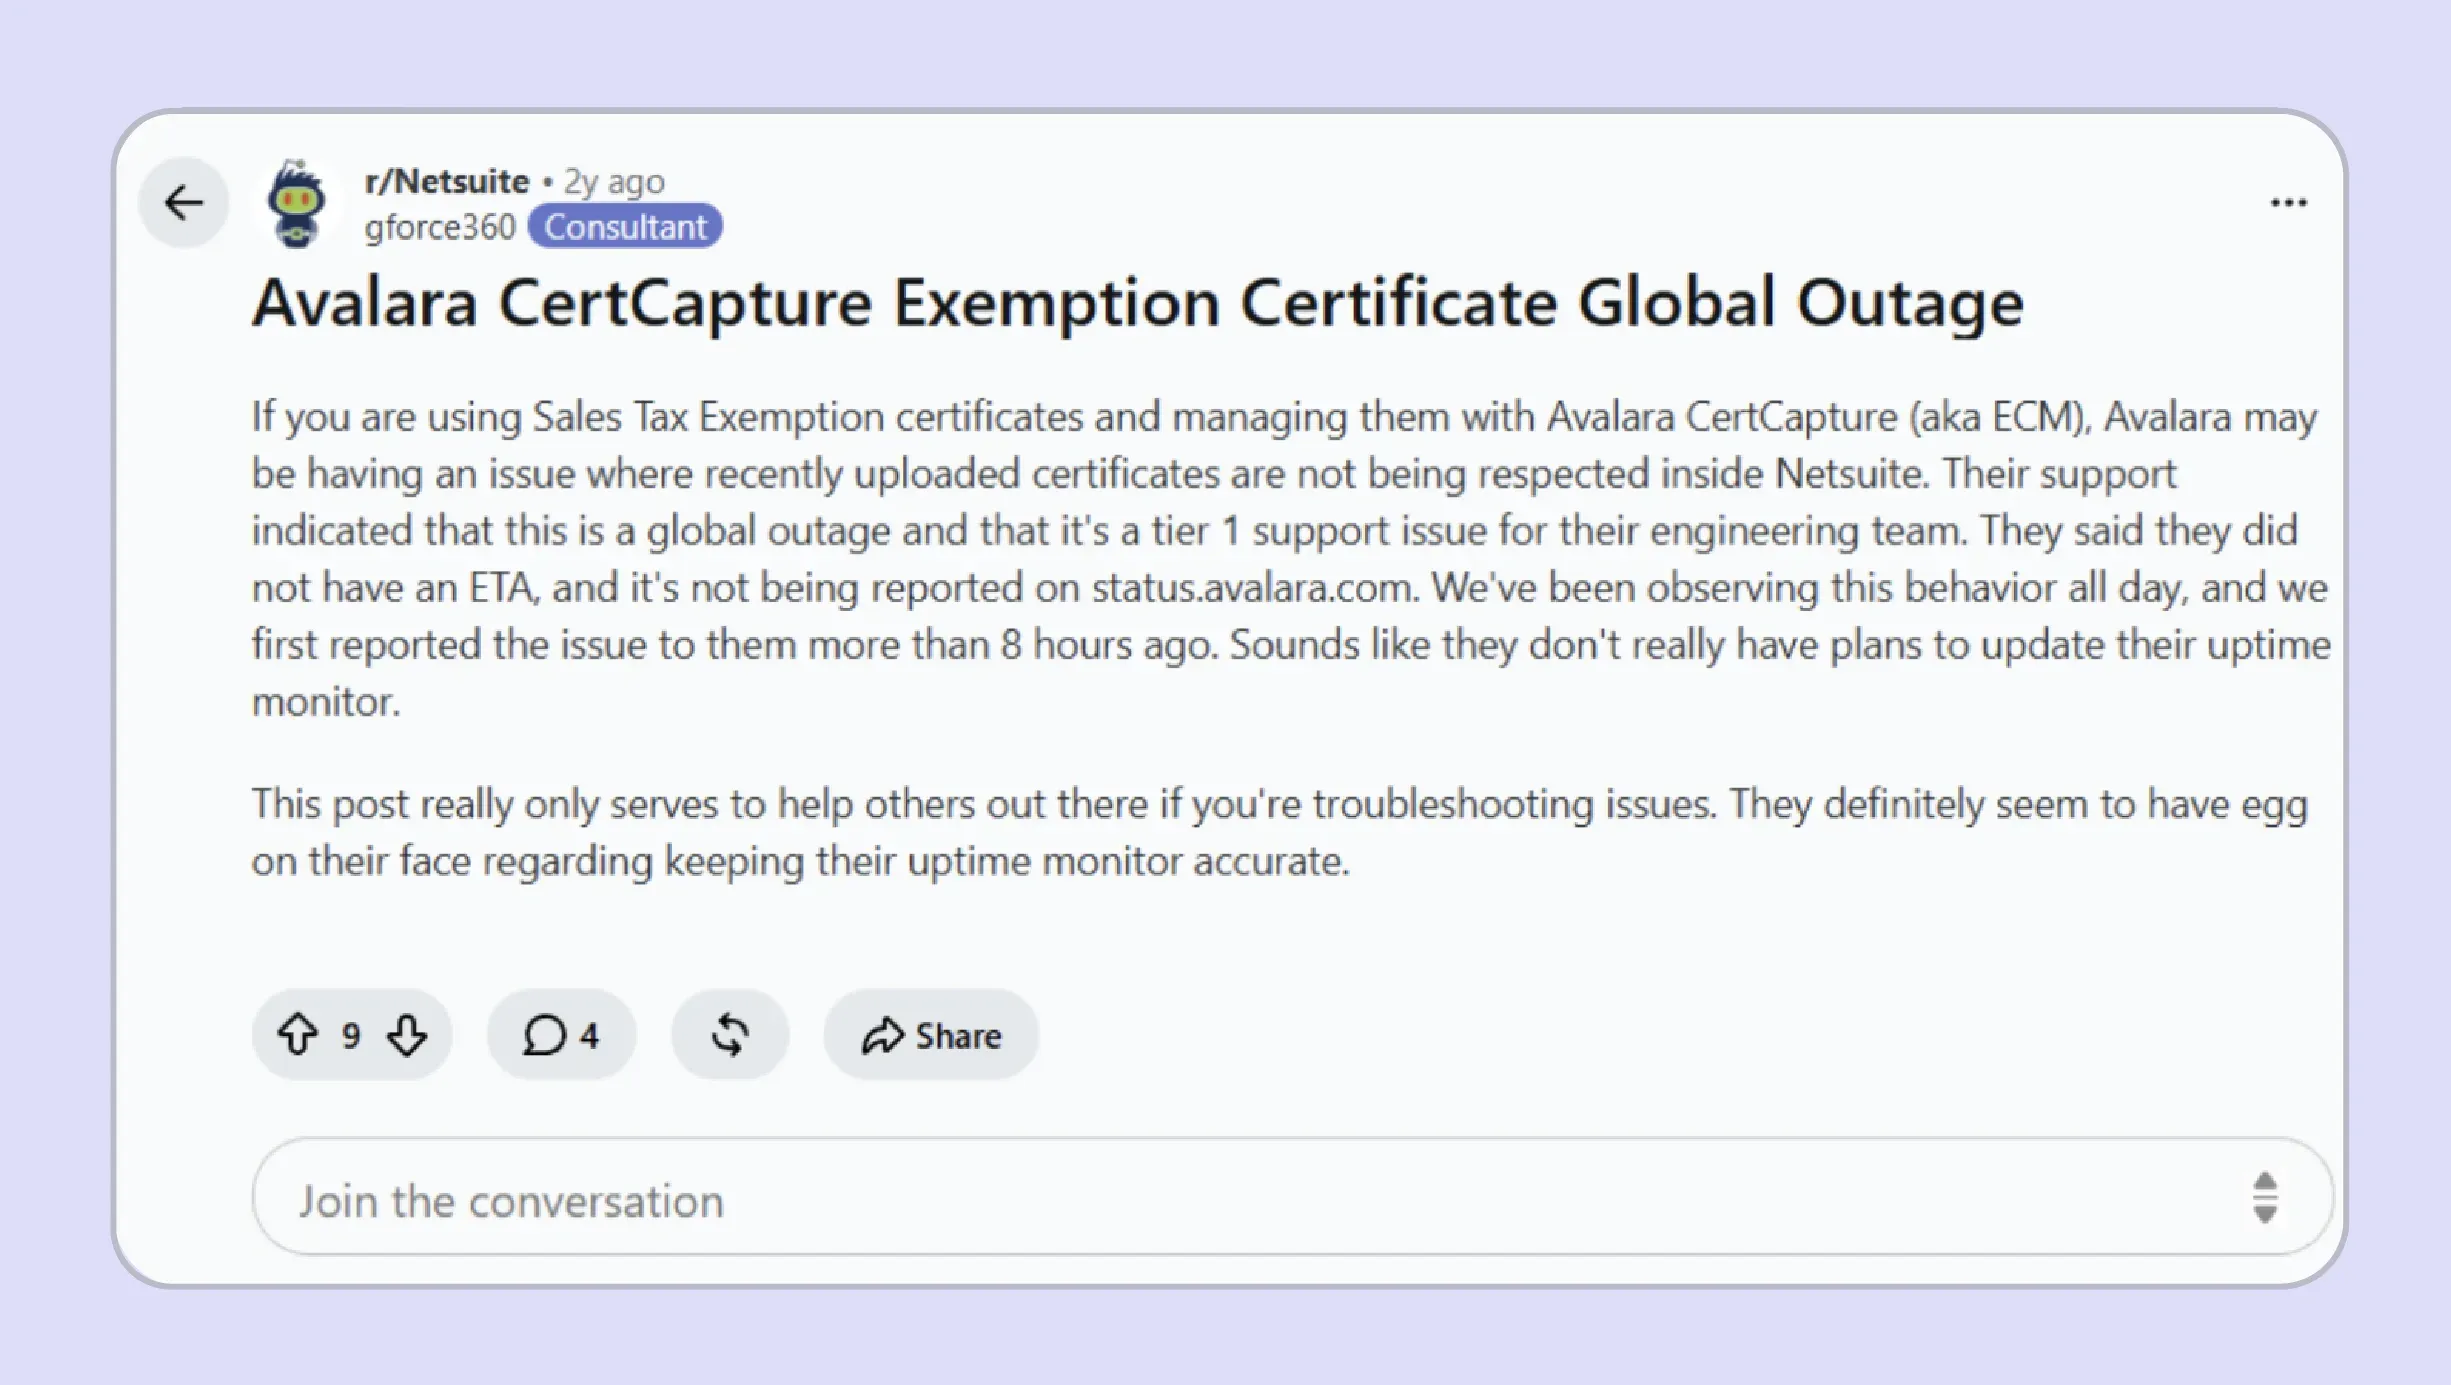Click the '2y ago' timestamp
Image resolution: width=2451 pixels, height=1385 pixels.
pos(614,181)
